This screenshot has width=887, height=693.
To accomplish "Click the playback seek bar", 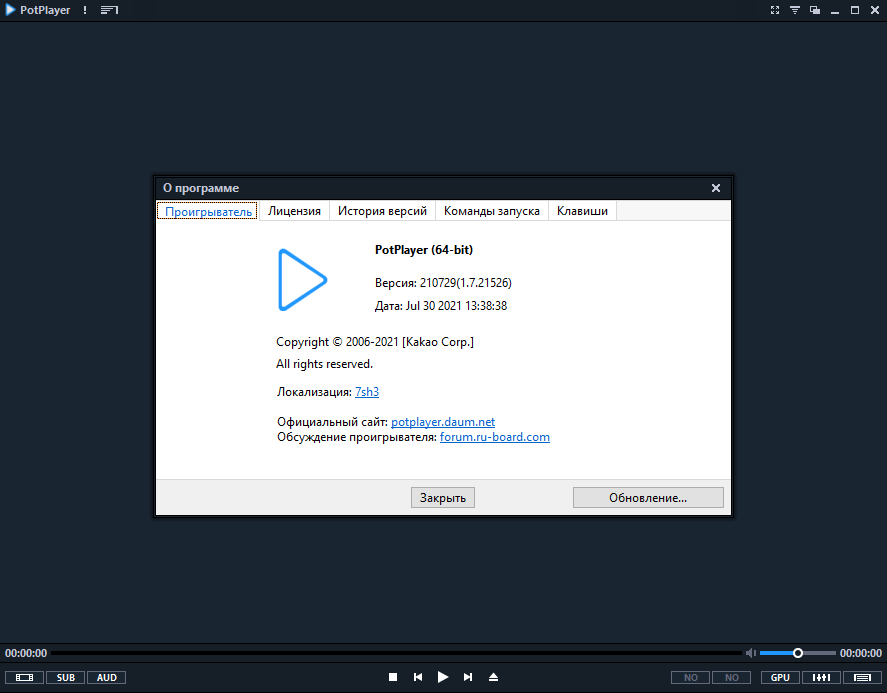I will coord(396,653).
